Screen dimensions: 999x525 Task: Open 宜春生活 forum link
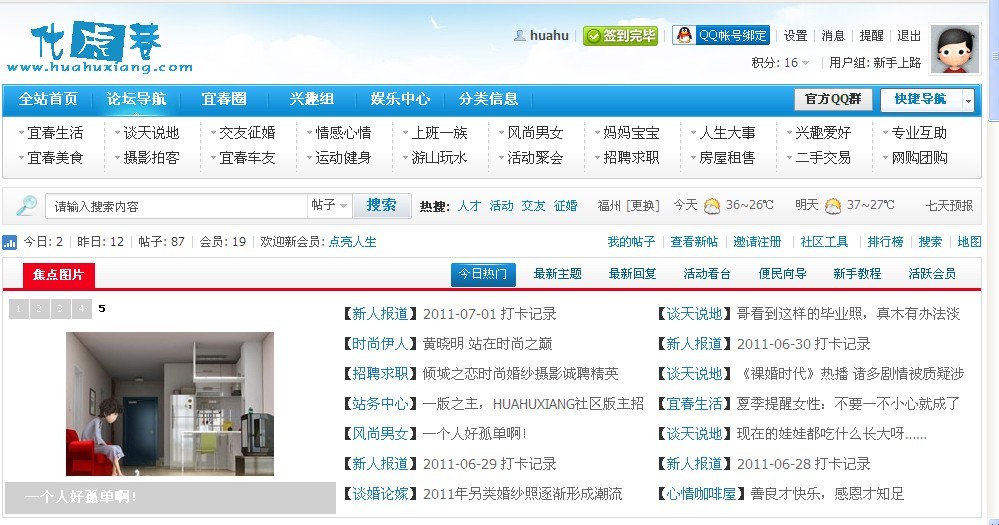pos(55,133)
